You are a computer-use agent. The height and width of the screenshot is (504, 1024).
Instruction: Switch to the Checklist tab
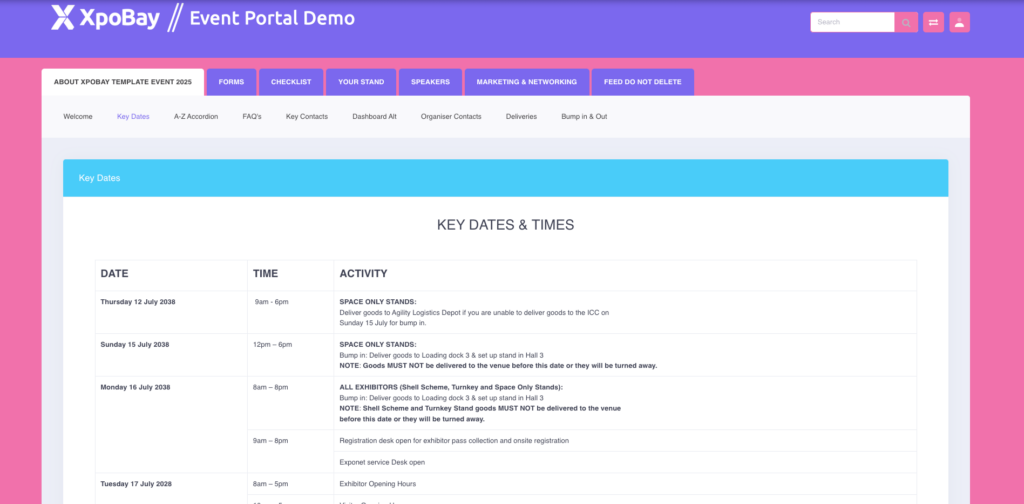tap(291, 82)
